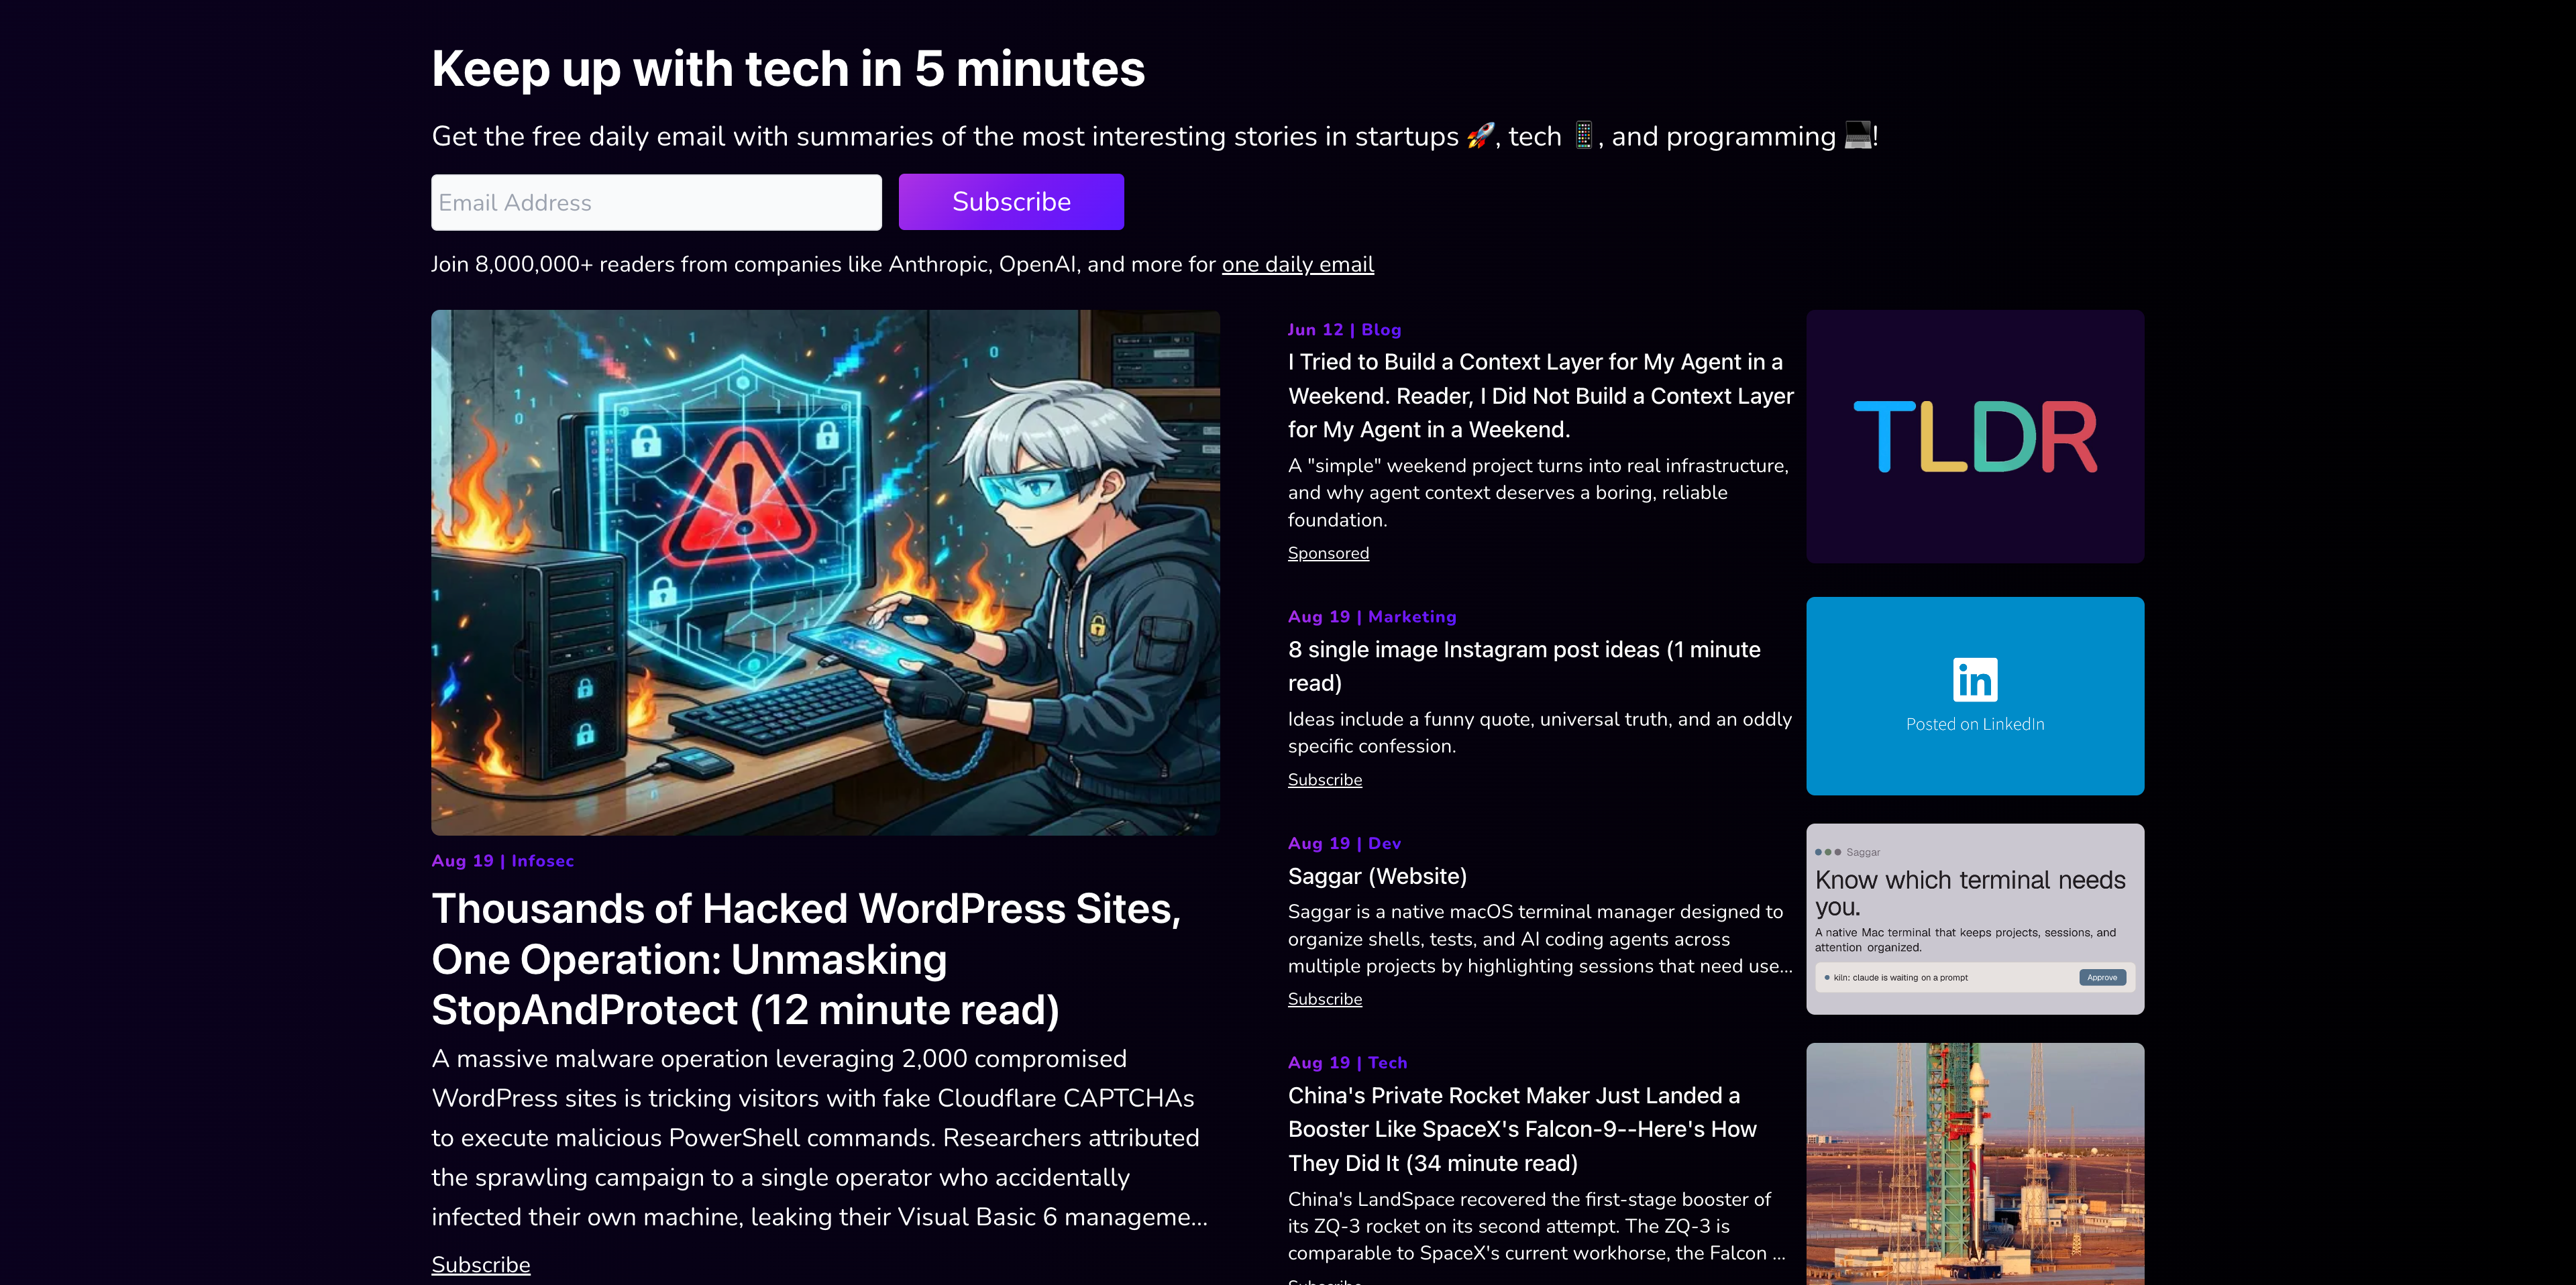2576x1285 pixels.
Task: Click the Saggar article description text
Action: 1540,939
